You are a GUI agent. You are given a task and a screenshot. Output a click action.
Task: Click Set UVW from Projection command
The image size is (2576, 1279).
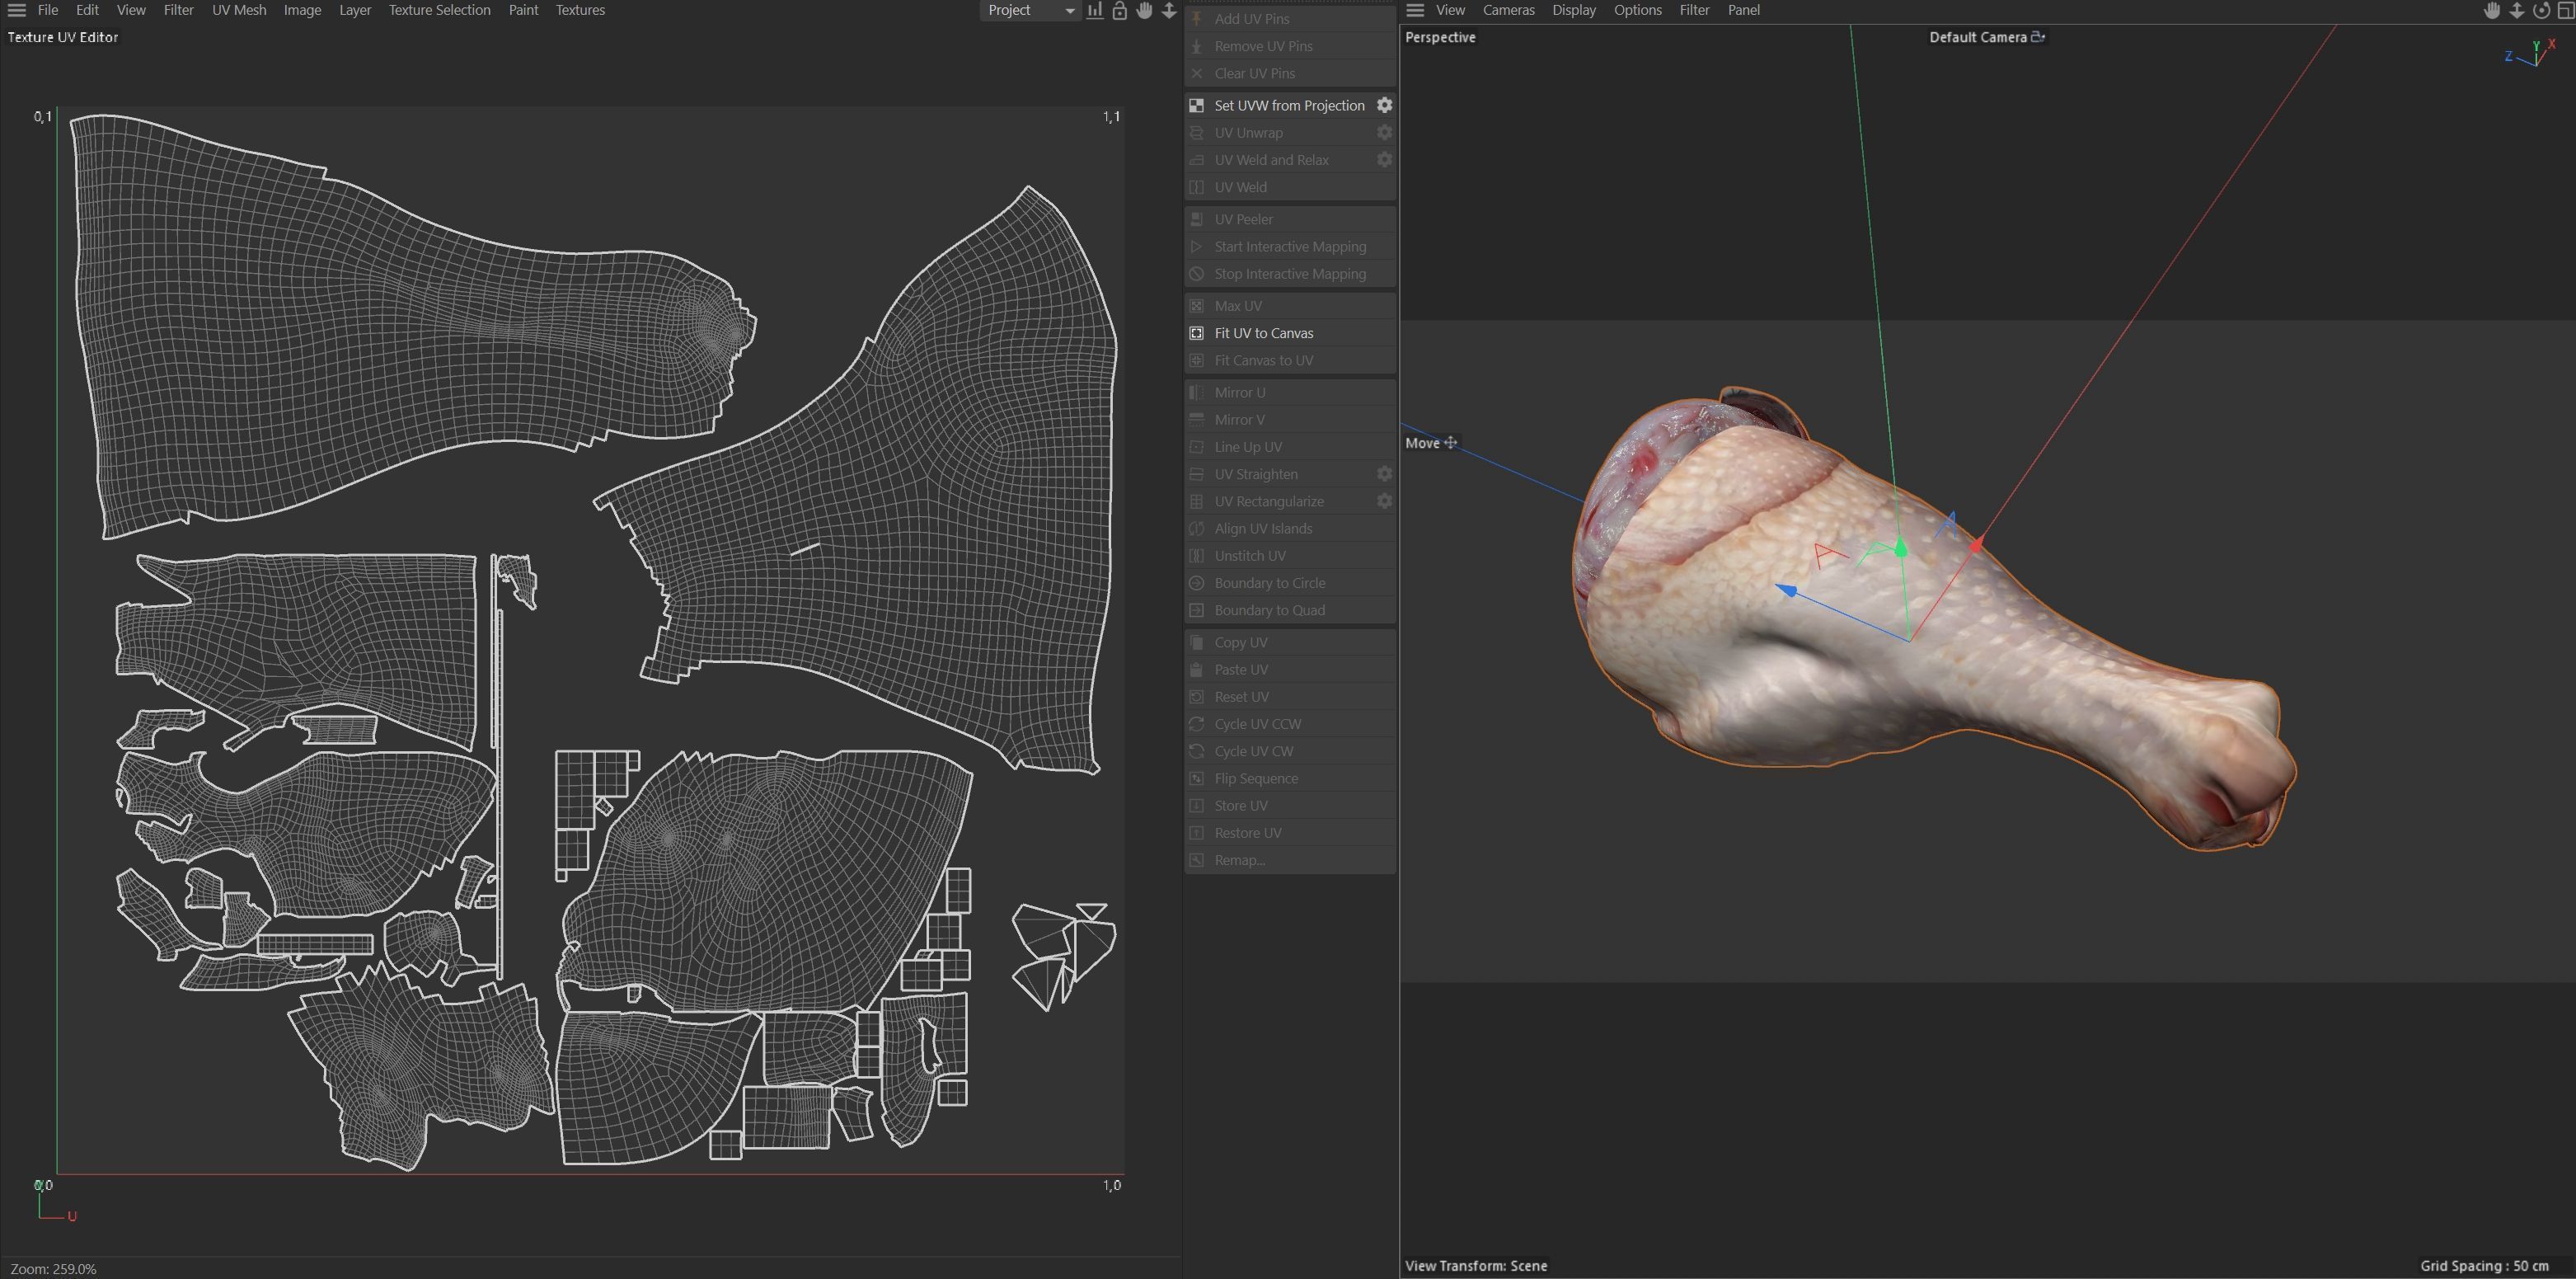tap(1288, 105)
